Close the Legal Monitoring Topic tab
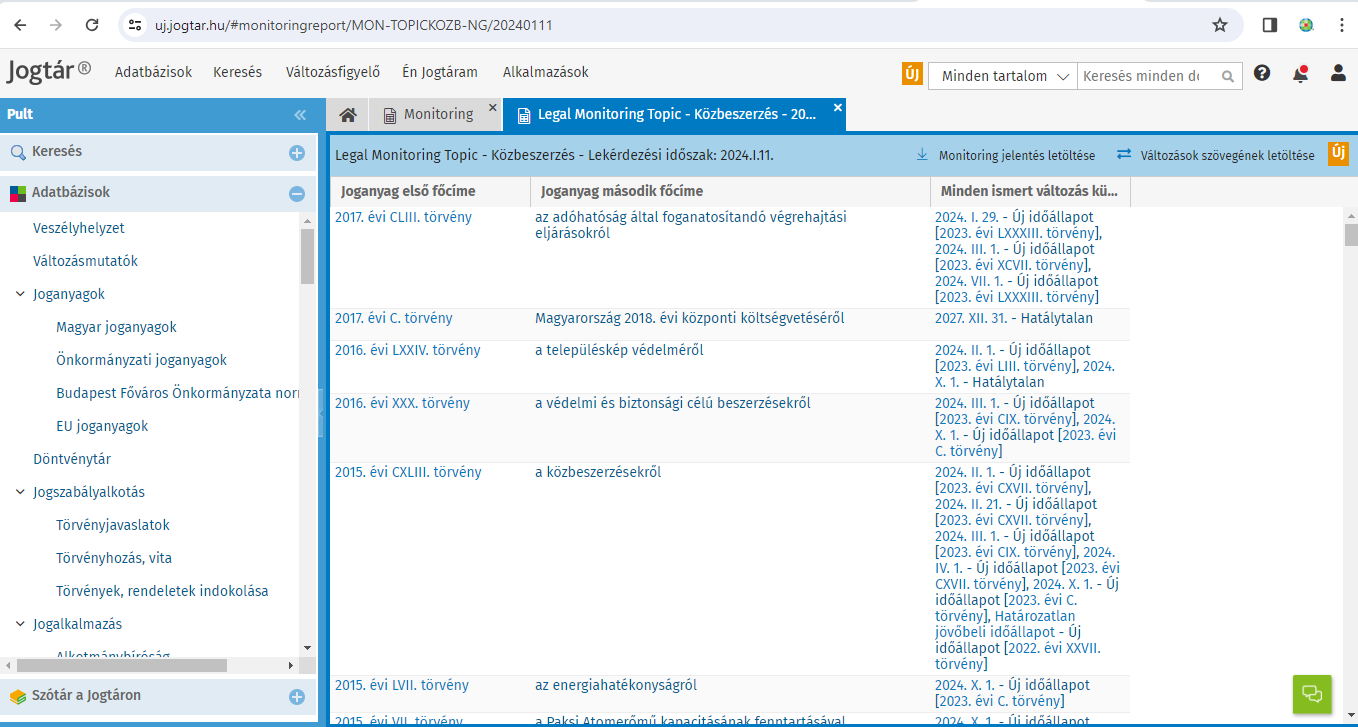This screenshot has width=1358, height=727. (838, 107)
